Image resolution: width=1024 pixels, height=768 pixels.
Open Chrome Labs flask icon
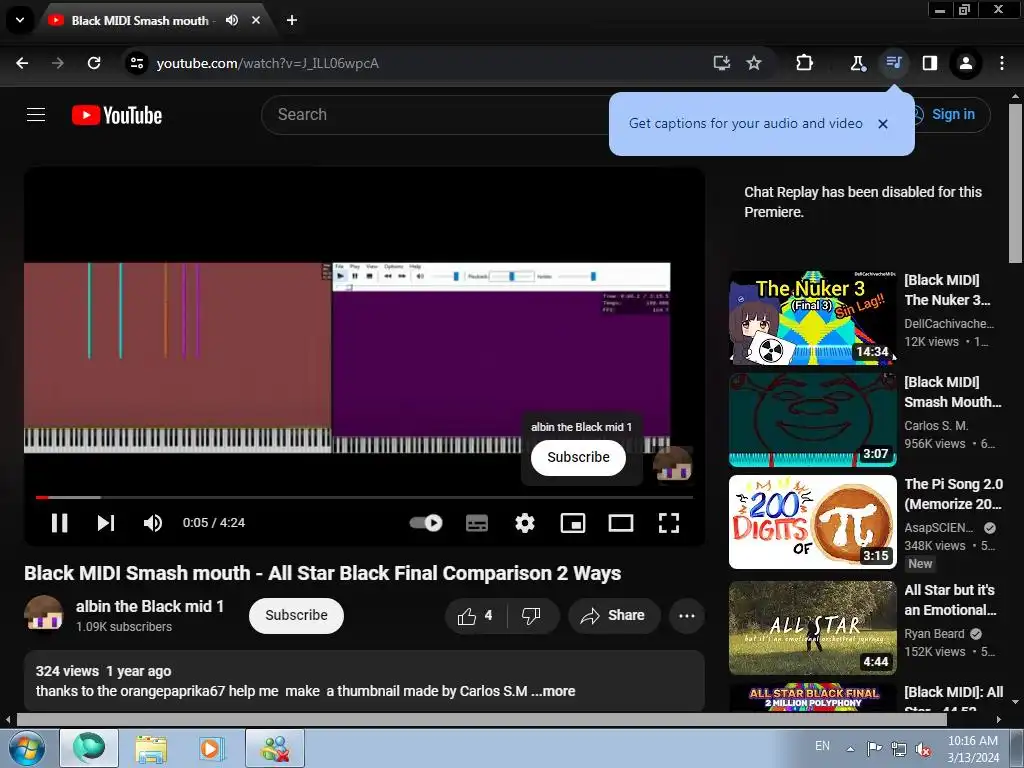[857, 63]
